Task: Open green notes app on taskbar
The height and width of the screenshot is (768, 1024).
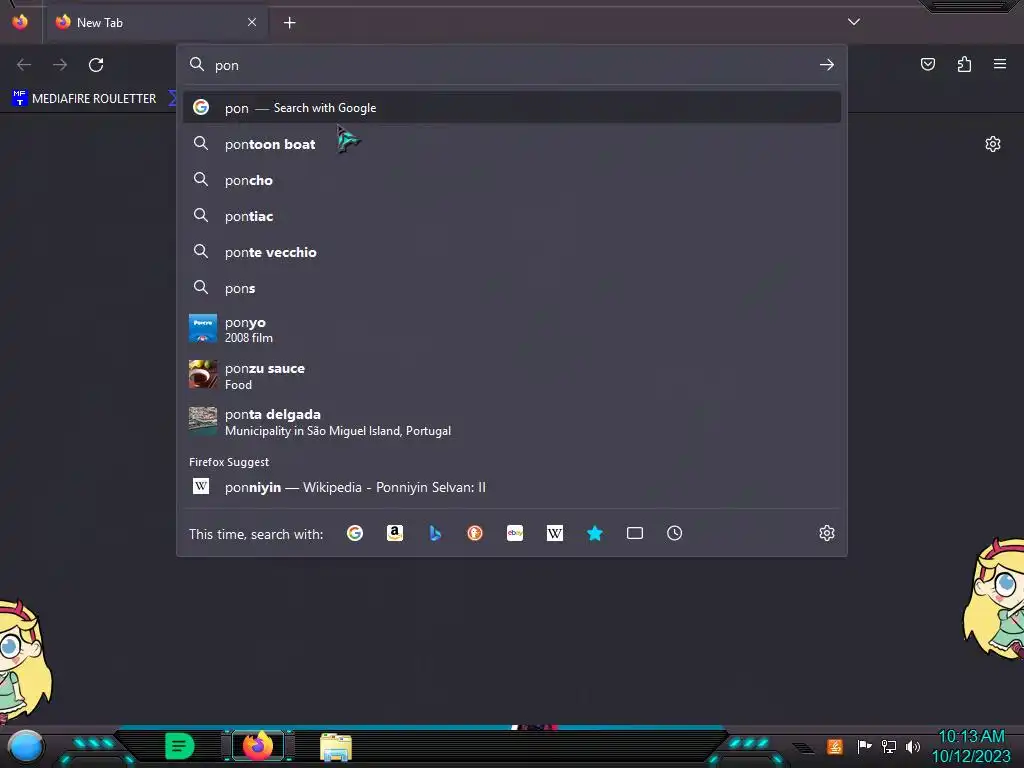Action: (x=180, y=746)
